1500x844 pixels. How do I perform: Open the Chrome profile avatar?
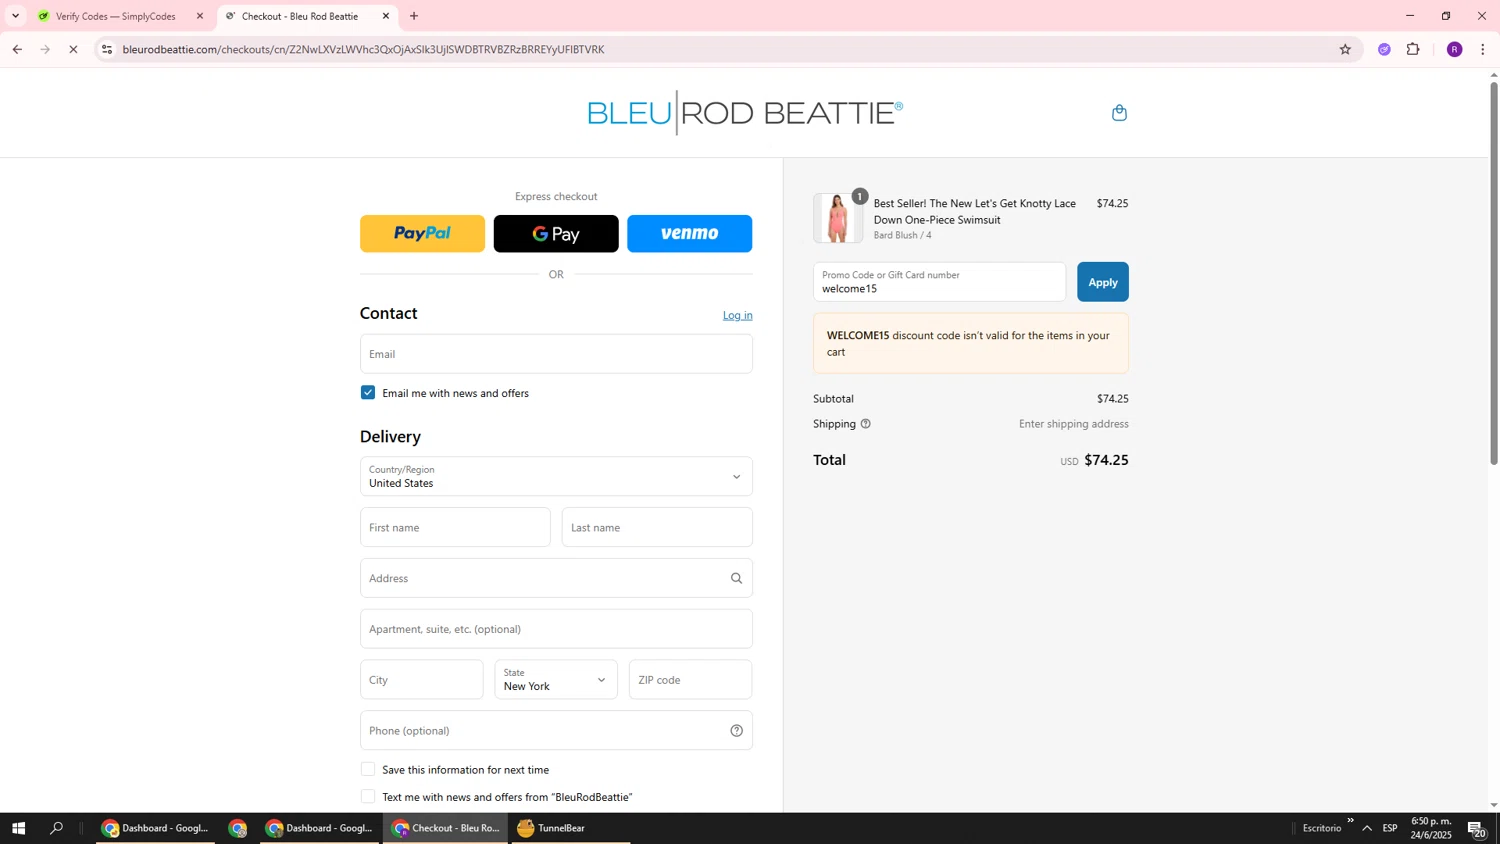(1454, 49)
